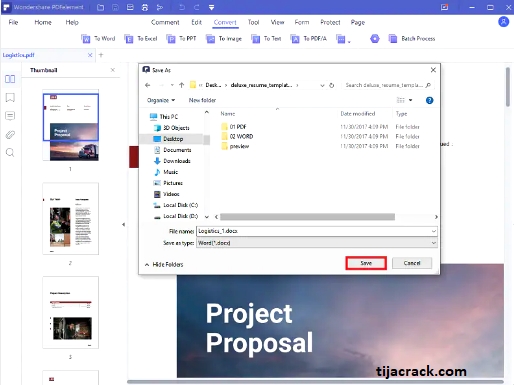This screenshot has width=514, height=385.
Task: Close the Logistics.pdf tab
Action: [90, 55]
